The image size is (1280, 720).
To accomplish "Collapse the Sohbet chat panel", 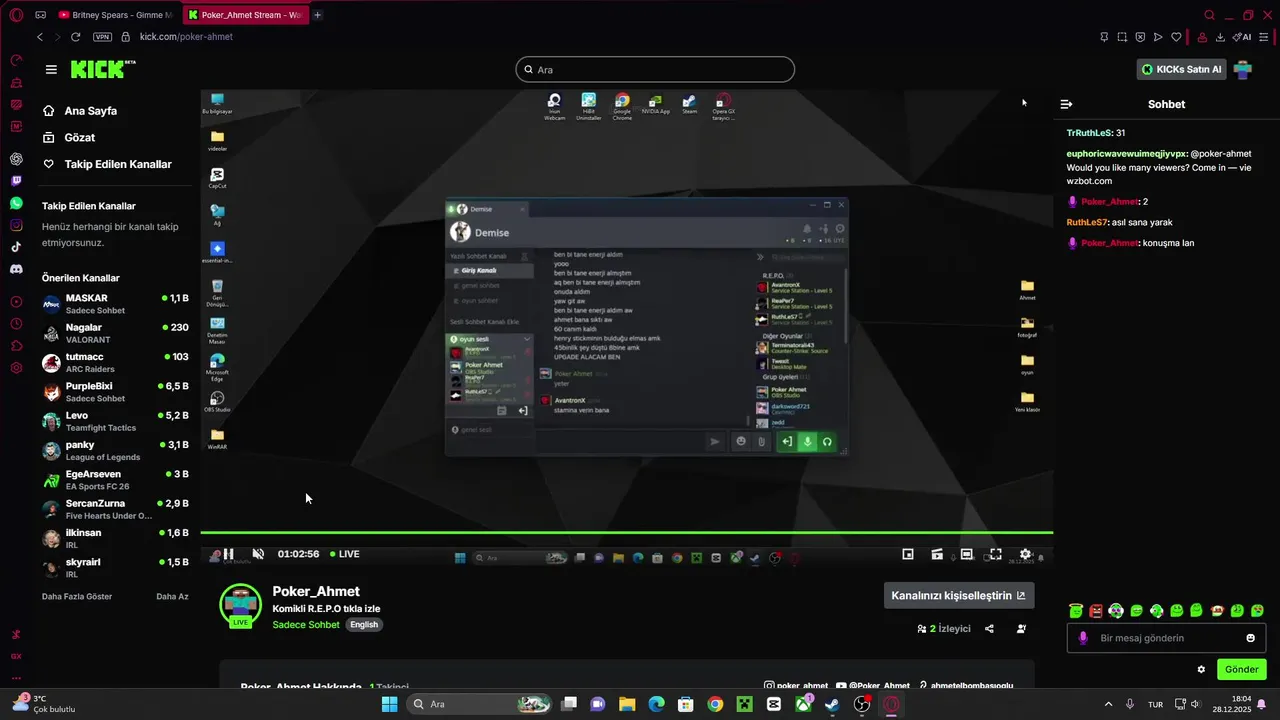I will point(1066,104).
